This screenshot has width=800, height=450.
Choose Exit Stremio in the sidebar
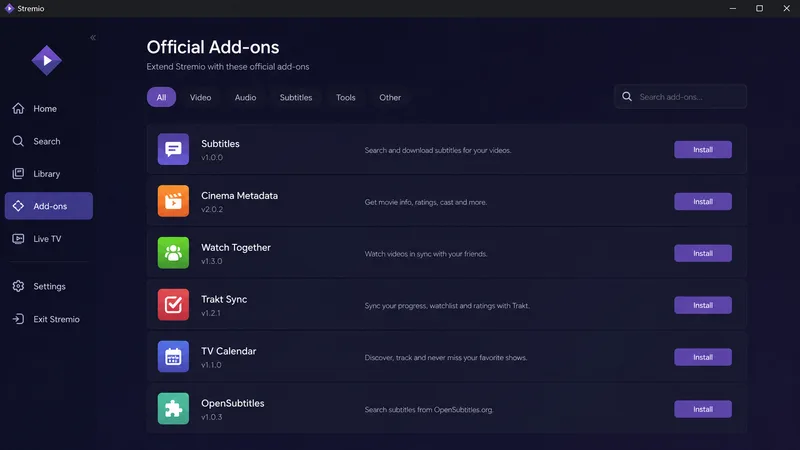56,319
